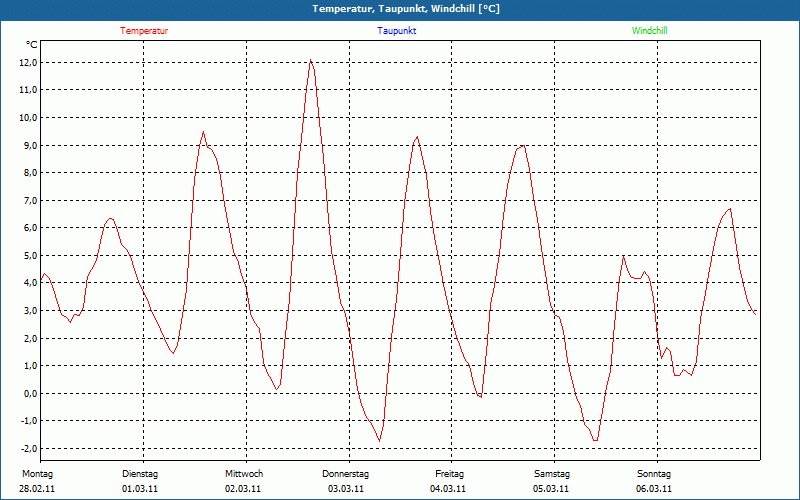Click the Dienstag day label

pyautogui.click(x=140, y=474)
